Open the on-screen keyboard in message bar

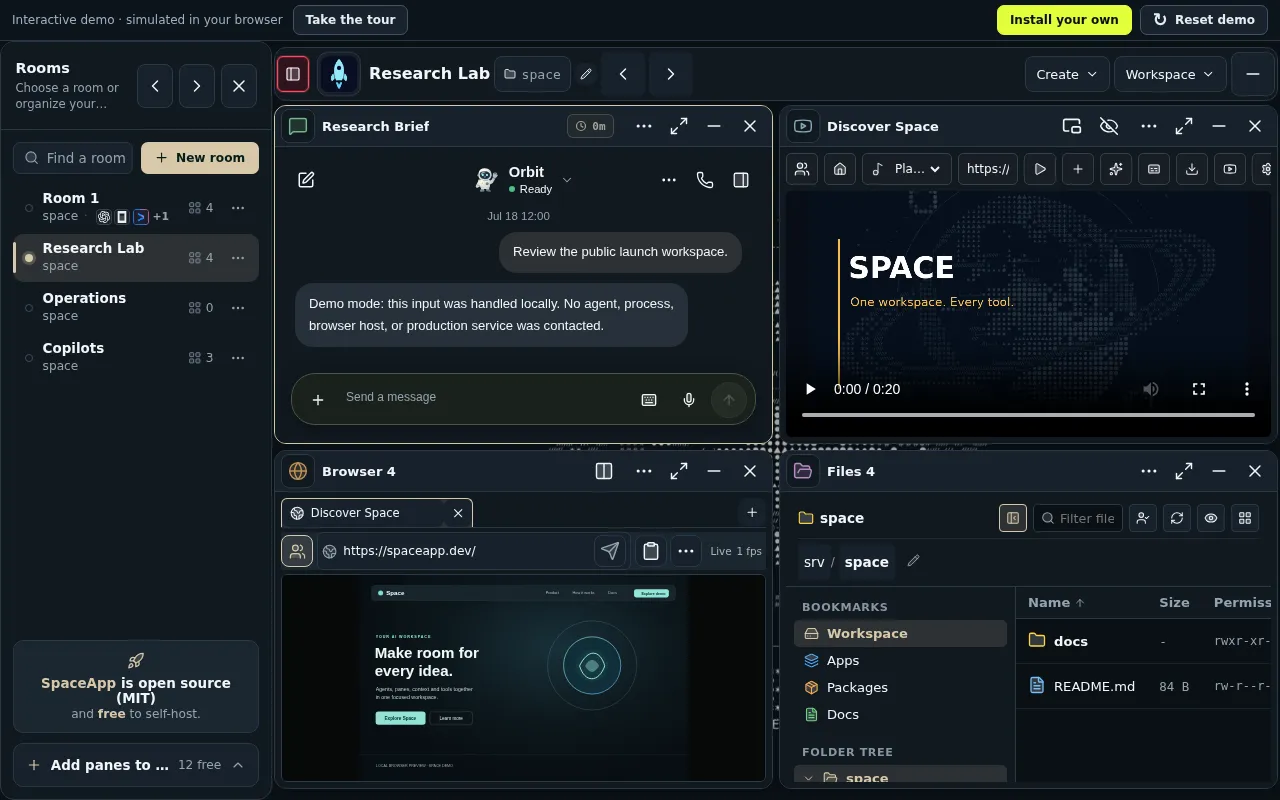tap(649, 400)
